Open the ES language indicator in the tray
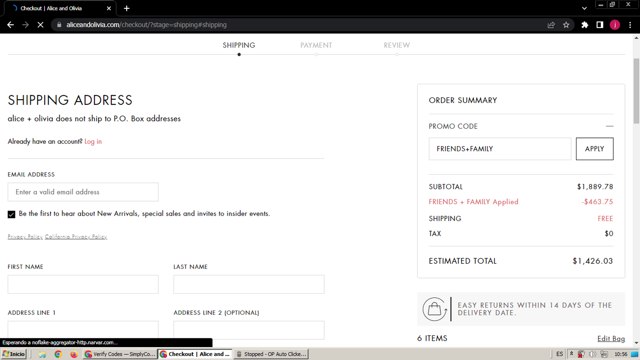Image resolution: width=640 pixels, height=360 pixels. coord(559,354)
